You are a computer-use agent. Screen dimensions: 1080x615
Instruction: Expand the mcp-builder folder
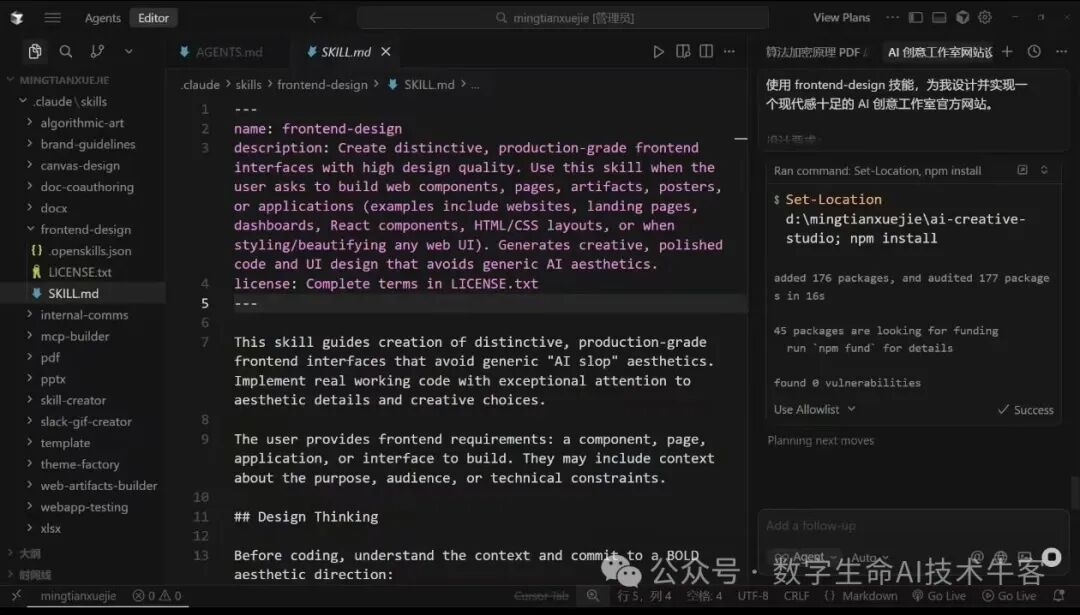click(74, 336)
